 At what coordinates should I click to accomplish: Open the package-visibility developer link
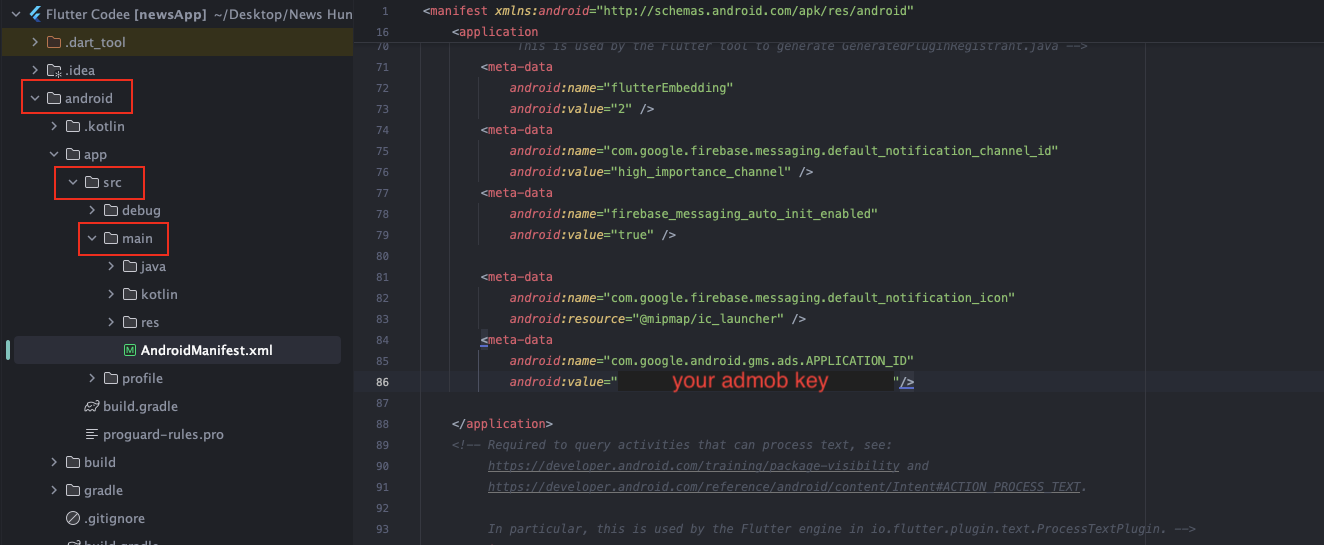(x=693, y=466)
